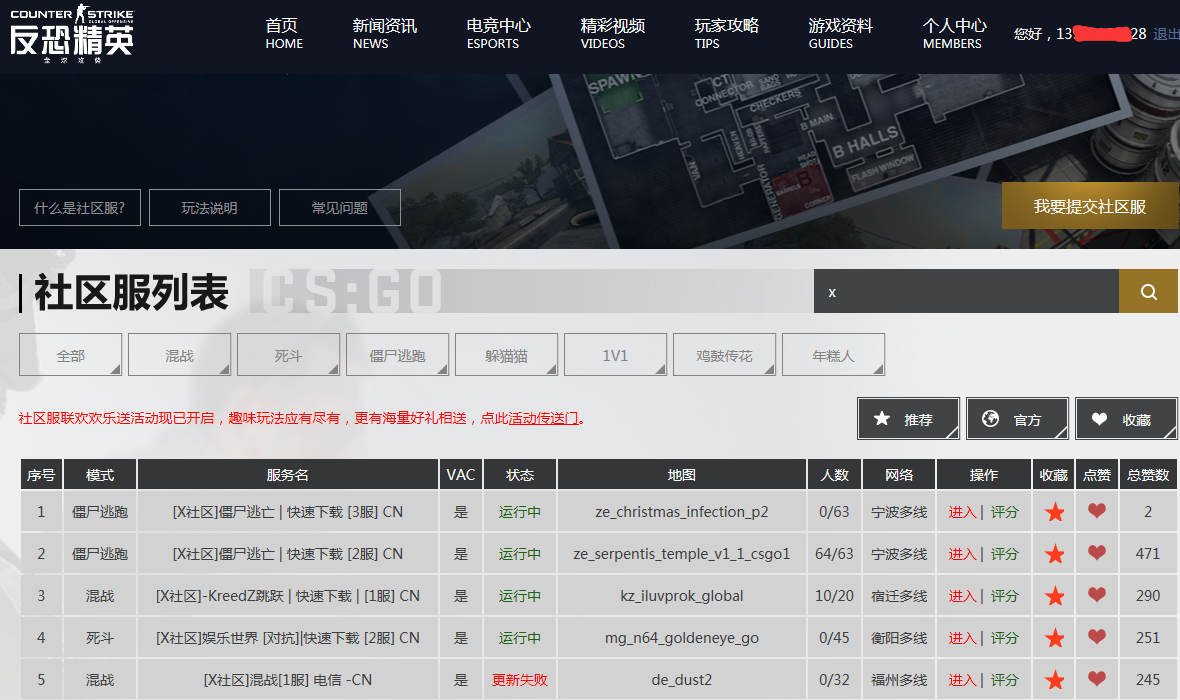This screenshot has width=1180, height=700.
Task: Like server 2 using the heart icon
Action: 1097,553
